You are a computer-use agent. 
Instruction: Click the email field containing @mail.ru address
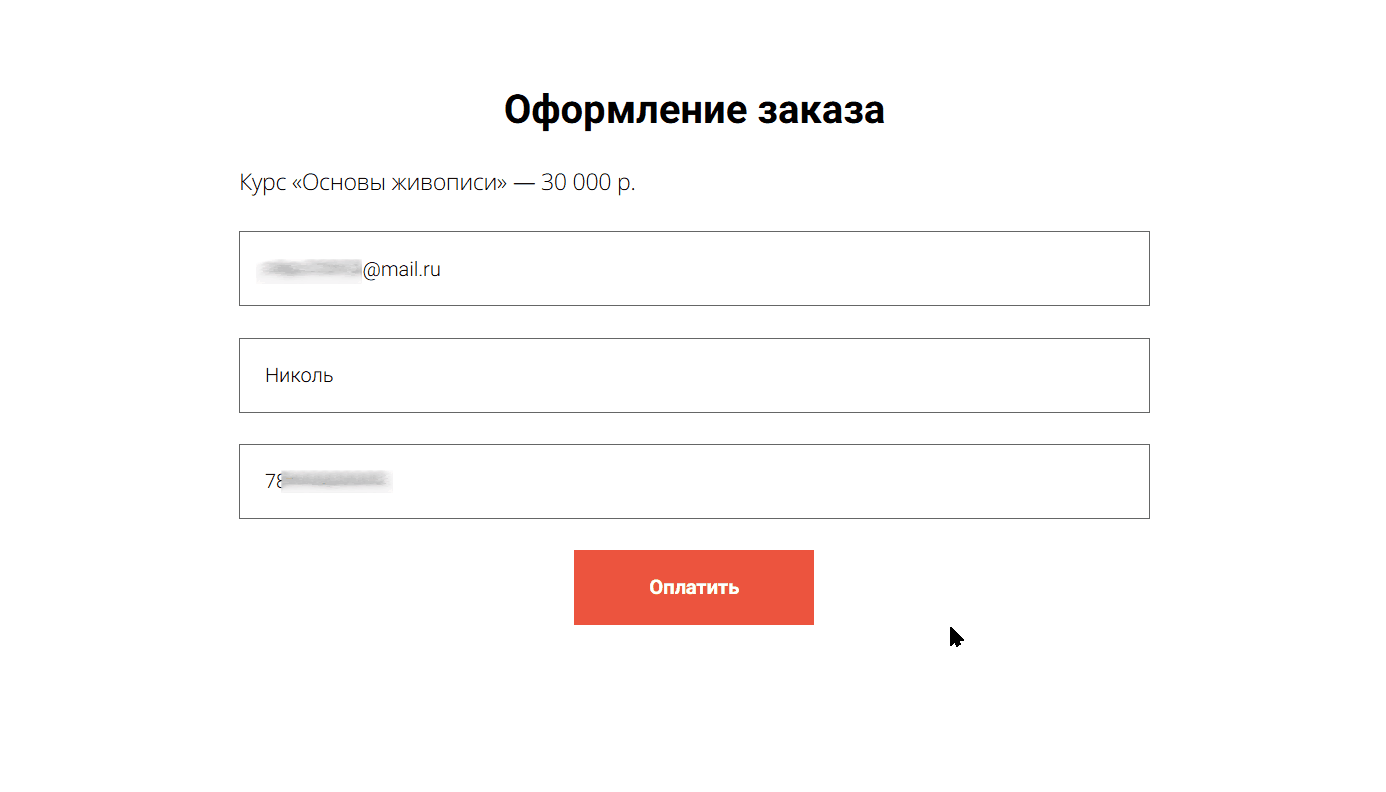(693, 268)
